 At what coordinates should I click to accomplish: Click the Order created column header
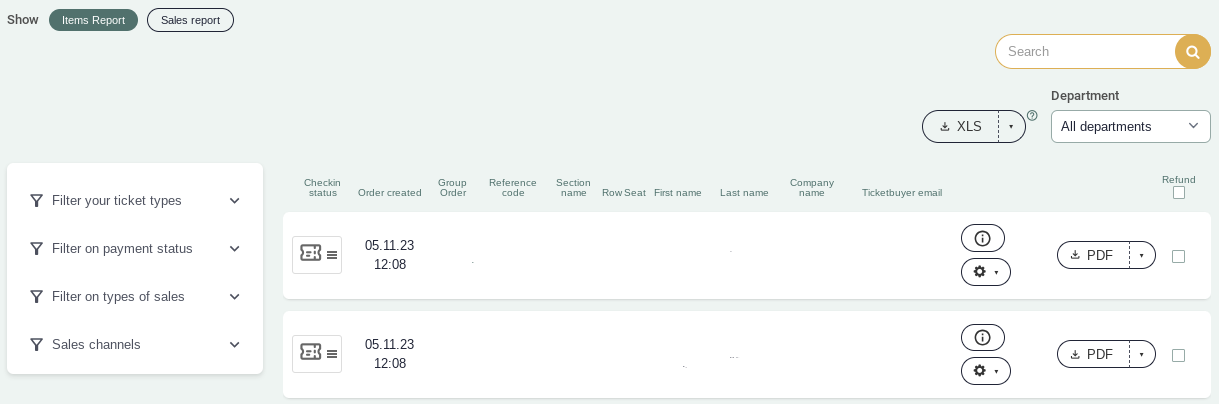tap(390, 193)
